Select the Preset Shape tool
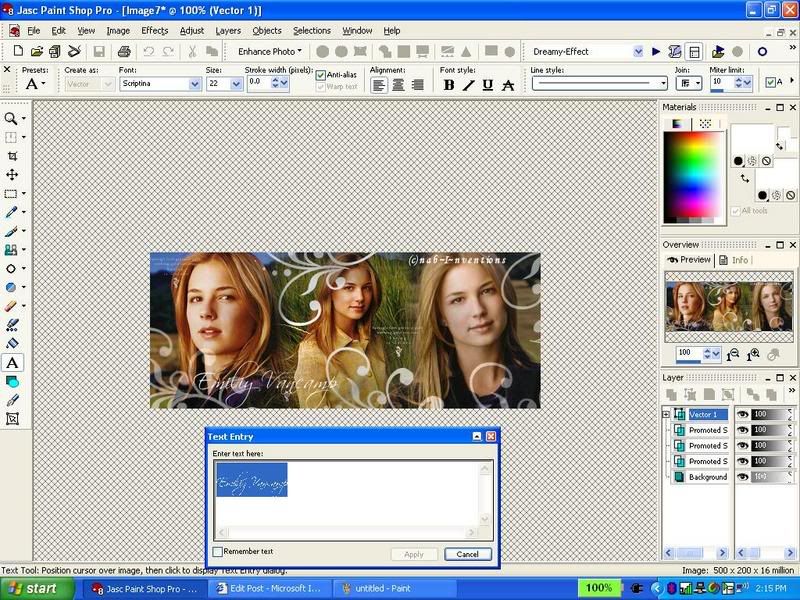The width and height of the screenshot is (800, 600). coord(12,382)
